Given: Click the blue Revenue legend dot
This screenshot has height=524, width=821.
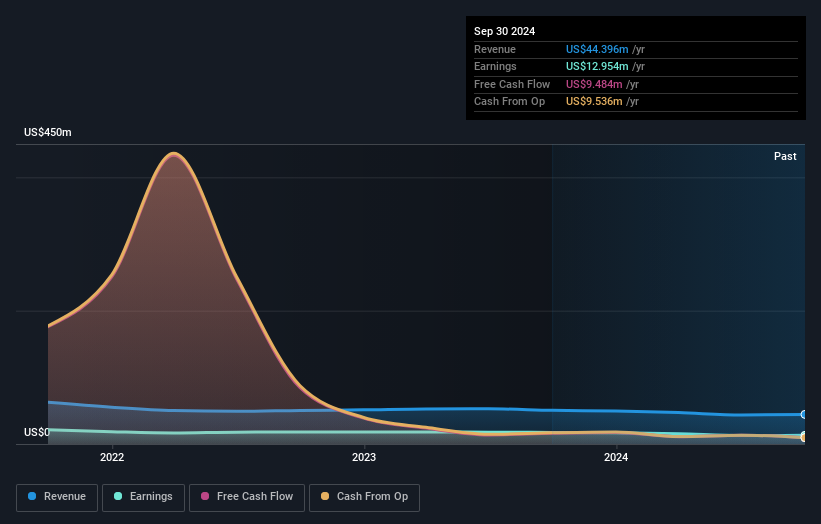Looking at the screenshot, I should point(32,496).
